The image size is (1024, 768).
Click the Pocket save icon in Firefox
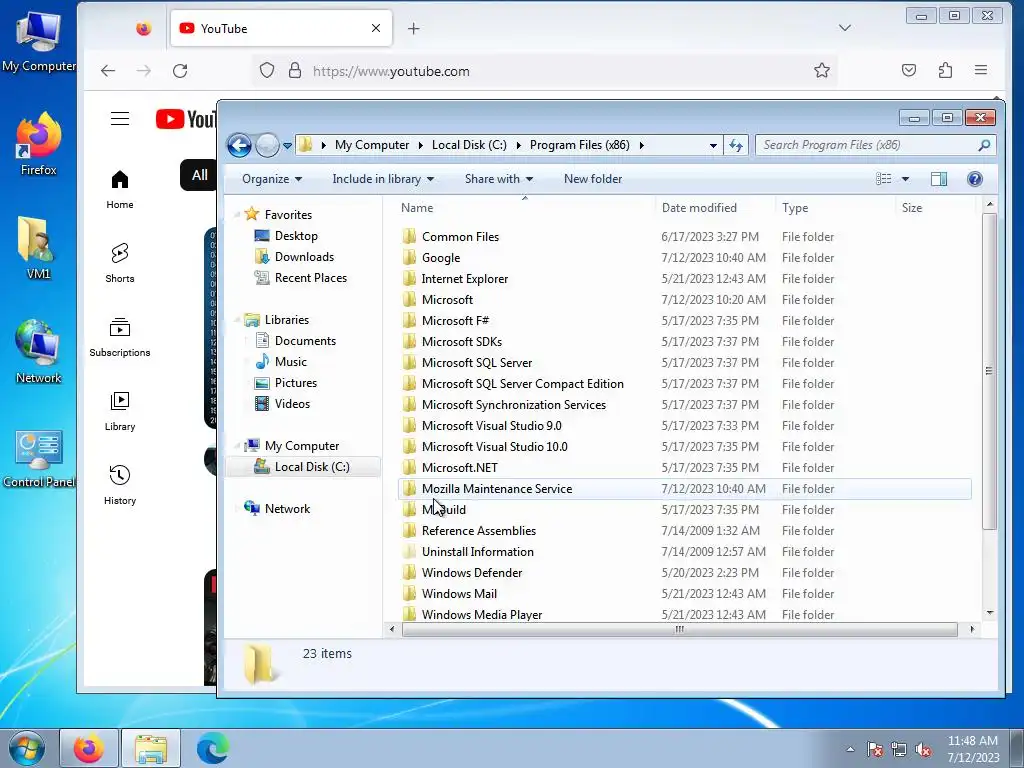tap(908, 70)
